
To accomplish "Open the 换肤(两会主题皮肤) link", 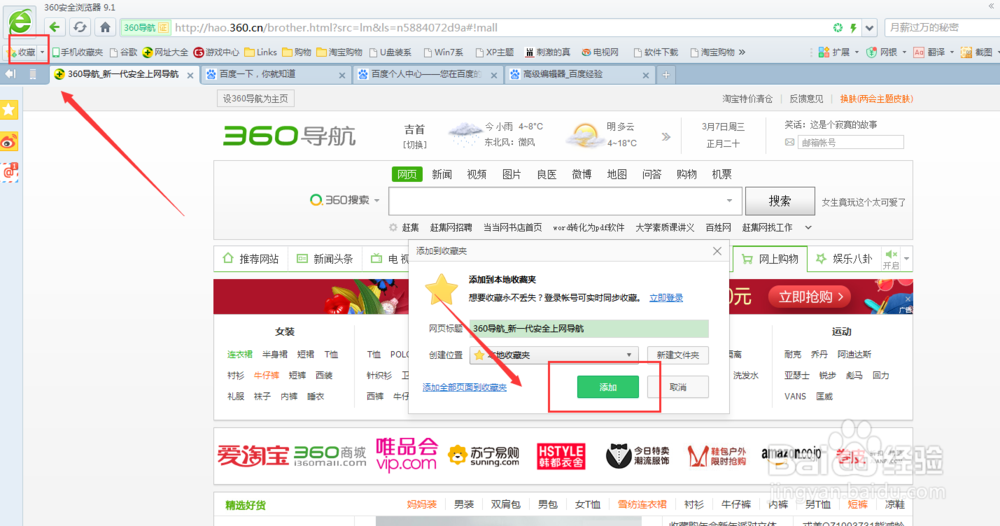I will pos(876,99).
